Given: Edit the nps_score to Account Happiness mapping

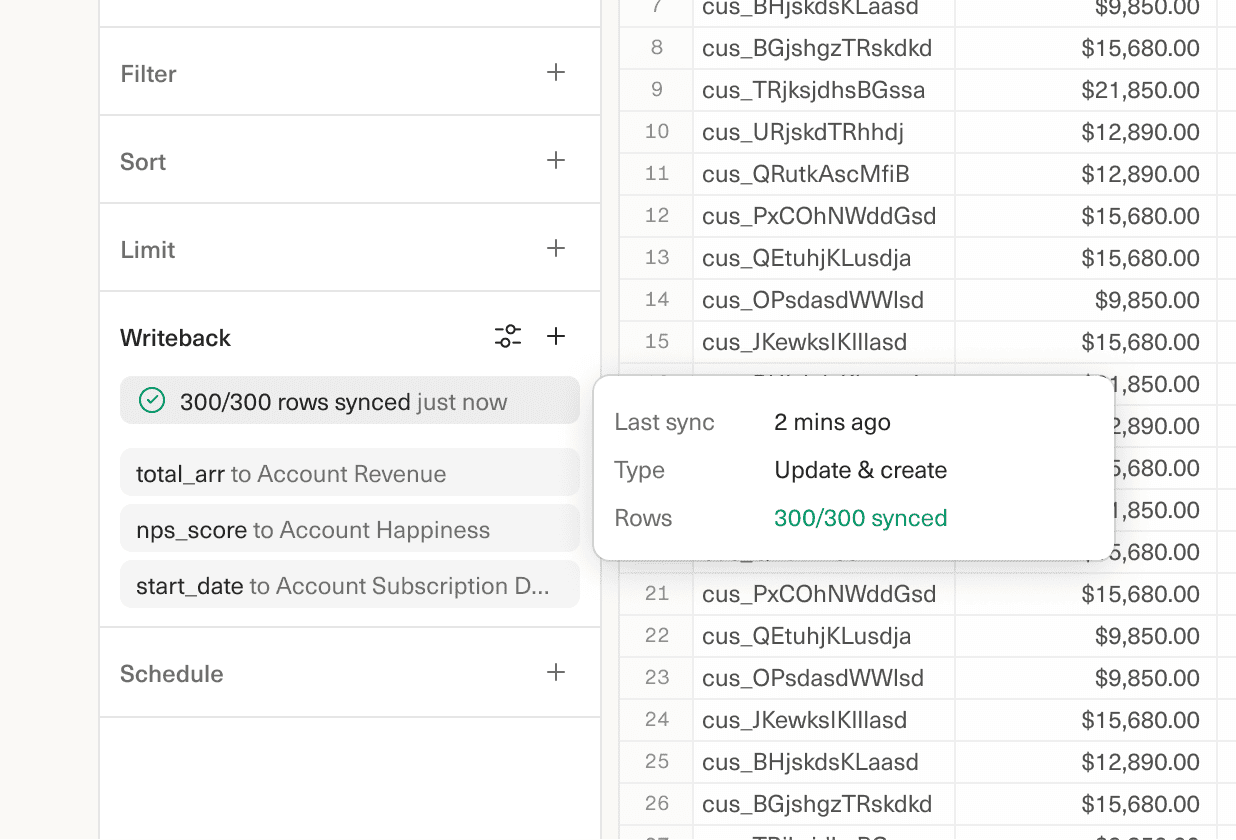Looking at the screenshot, I should 350,529.
